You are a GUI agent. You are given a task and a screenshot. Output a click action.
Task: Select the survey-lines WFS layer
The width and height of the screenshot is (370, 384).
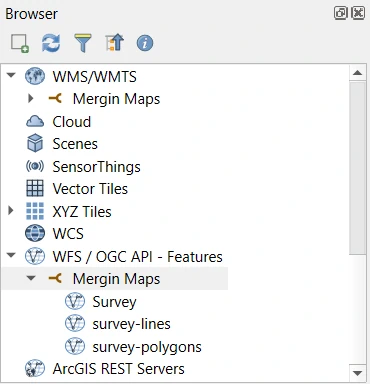pyautogui.click(x=131, y=324)
